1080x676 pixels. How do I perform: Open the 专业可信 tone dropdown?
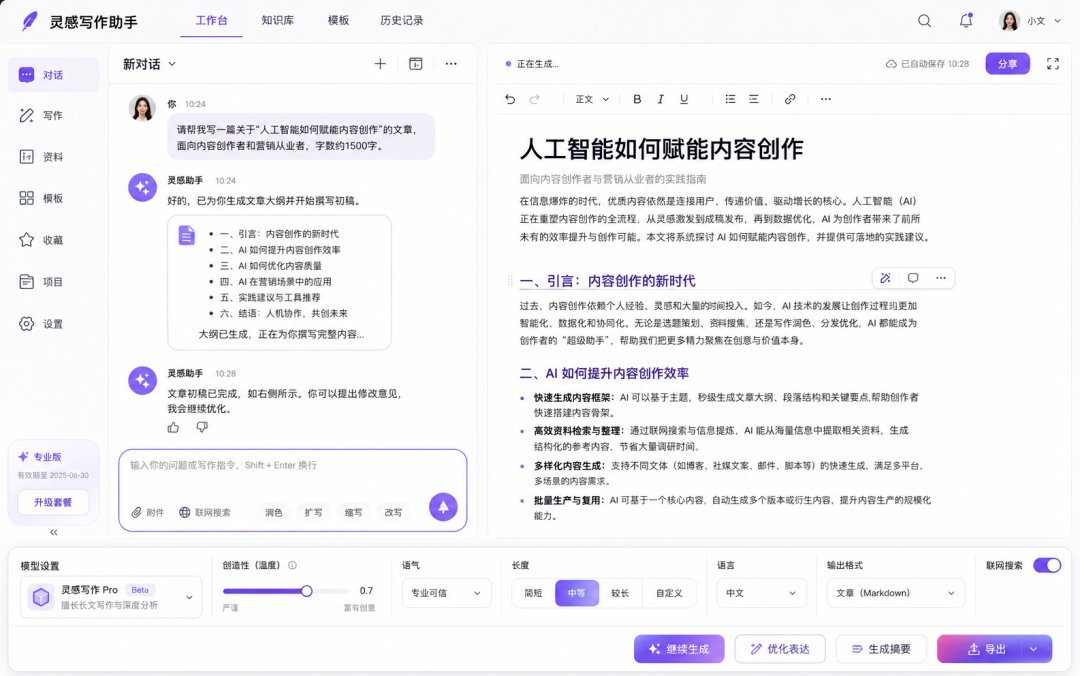446,593
